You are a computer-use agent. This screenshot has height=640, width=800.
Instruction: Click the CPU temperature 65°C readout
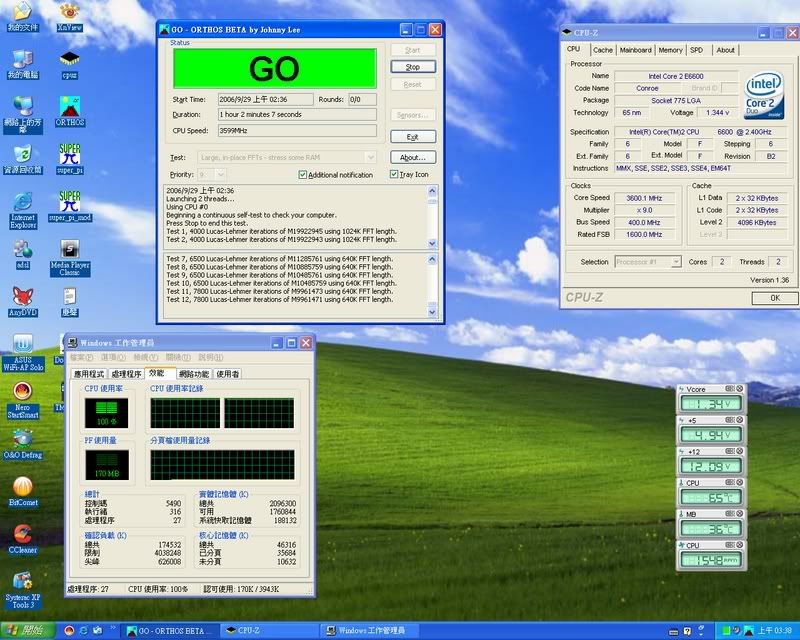pyautogui.click(x=709, y=498)
